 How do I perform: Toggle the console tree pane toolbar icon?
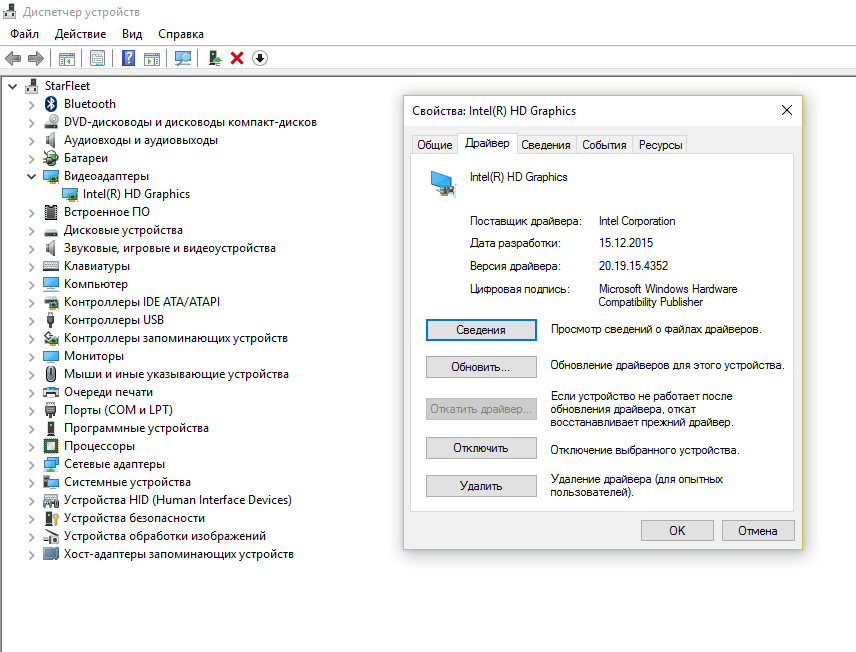point(67,58)
